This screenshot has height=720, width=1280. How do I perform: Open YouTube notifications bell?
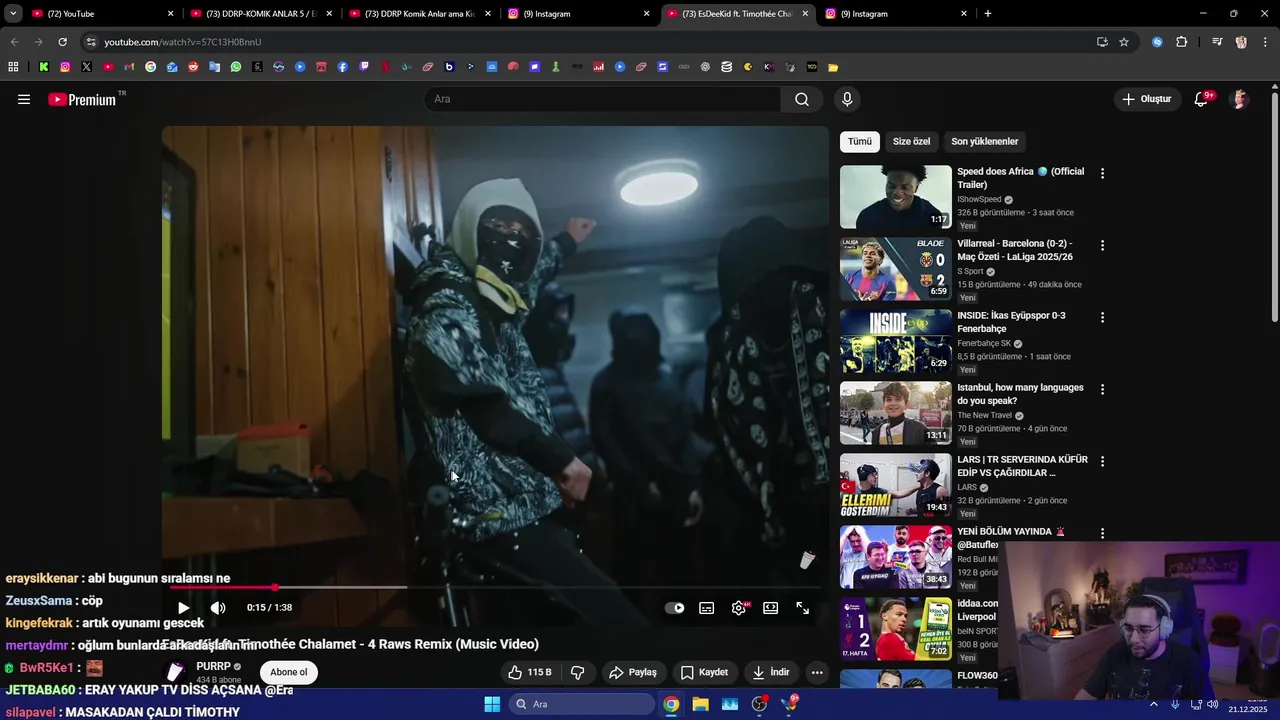click(1202, 99)
